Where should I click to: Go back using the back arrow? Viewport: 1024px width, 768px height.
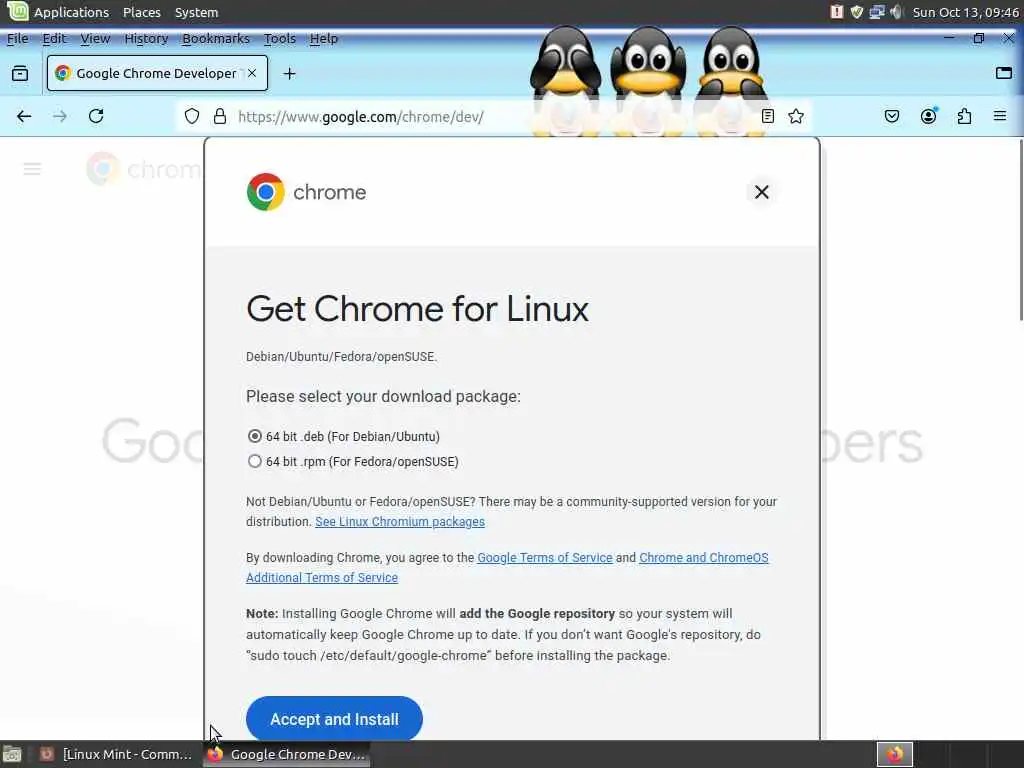point(24,116)
